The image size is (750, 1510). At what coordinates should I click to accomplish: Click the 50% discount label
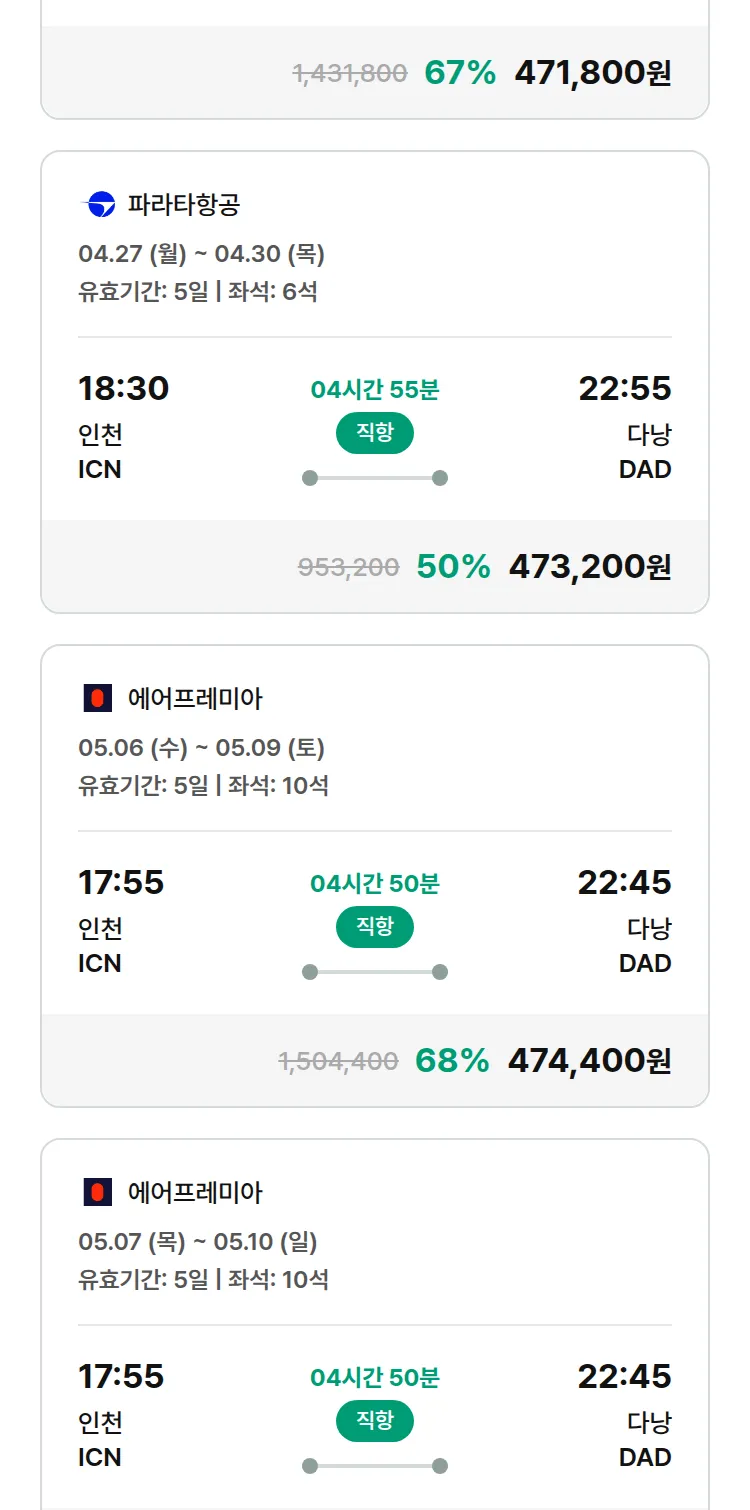(x=453, y=567)
